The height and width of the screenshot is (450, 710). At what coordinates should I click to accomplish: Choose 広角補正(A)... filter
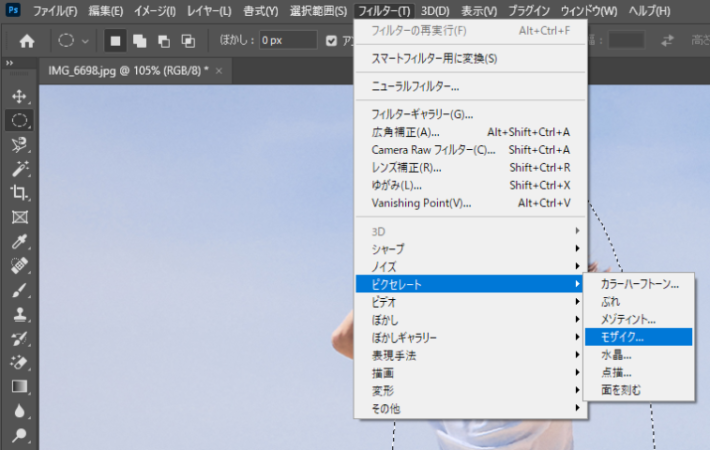tap(470, 132)
